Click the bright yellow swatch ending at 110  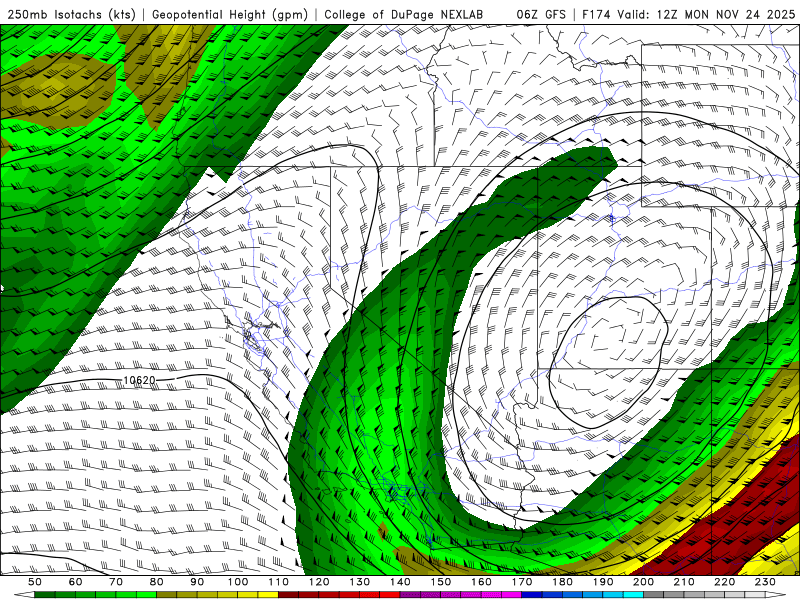pyautogui.click(x=268, y=595)
